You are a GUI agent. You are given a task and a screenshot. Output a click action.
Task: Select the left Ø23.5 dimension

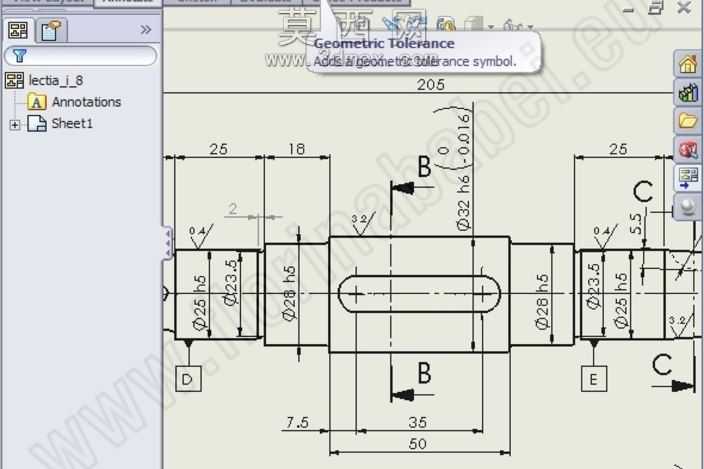pyautogui.click(x=231, y=283)
